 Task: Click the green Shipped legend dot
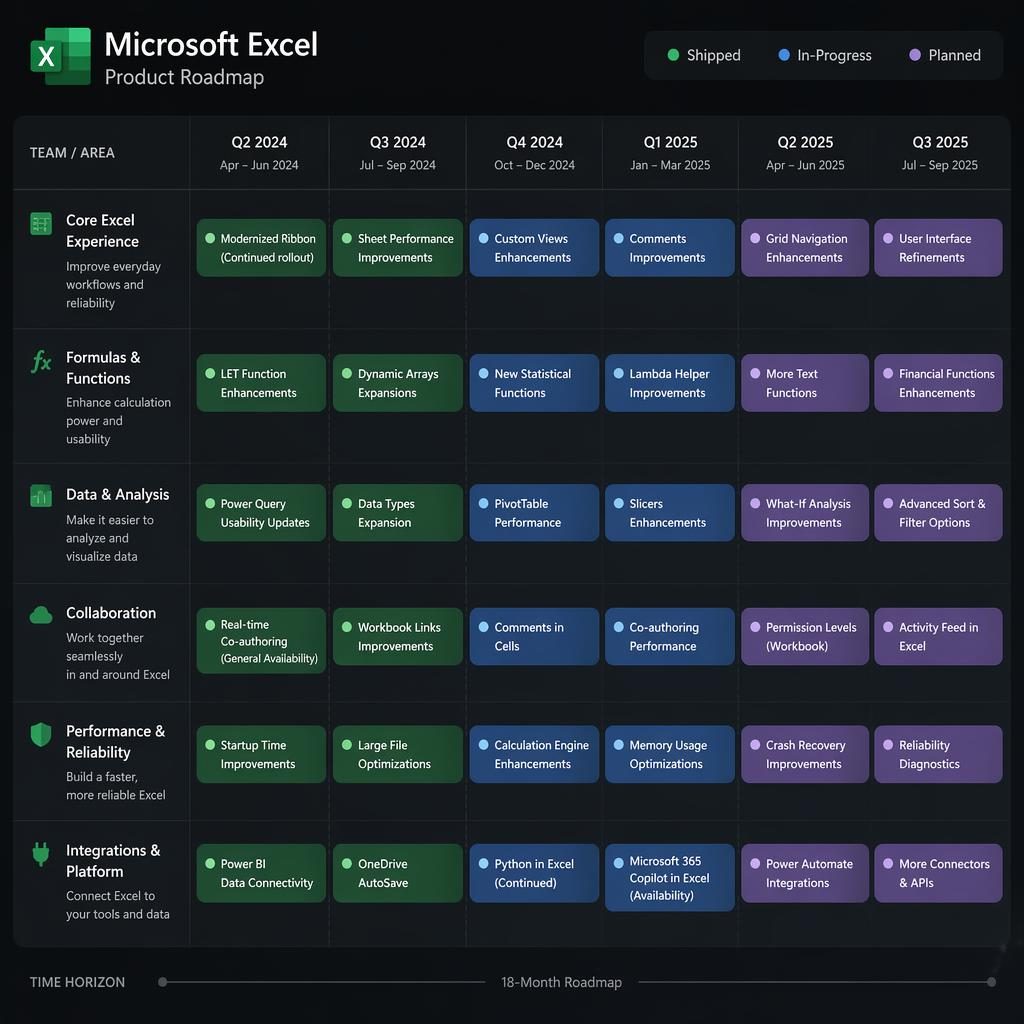point(673,55)
